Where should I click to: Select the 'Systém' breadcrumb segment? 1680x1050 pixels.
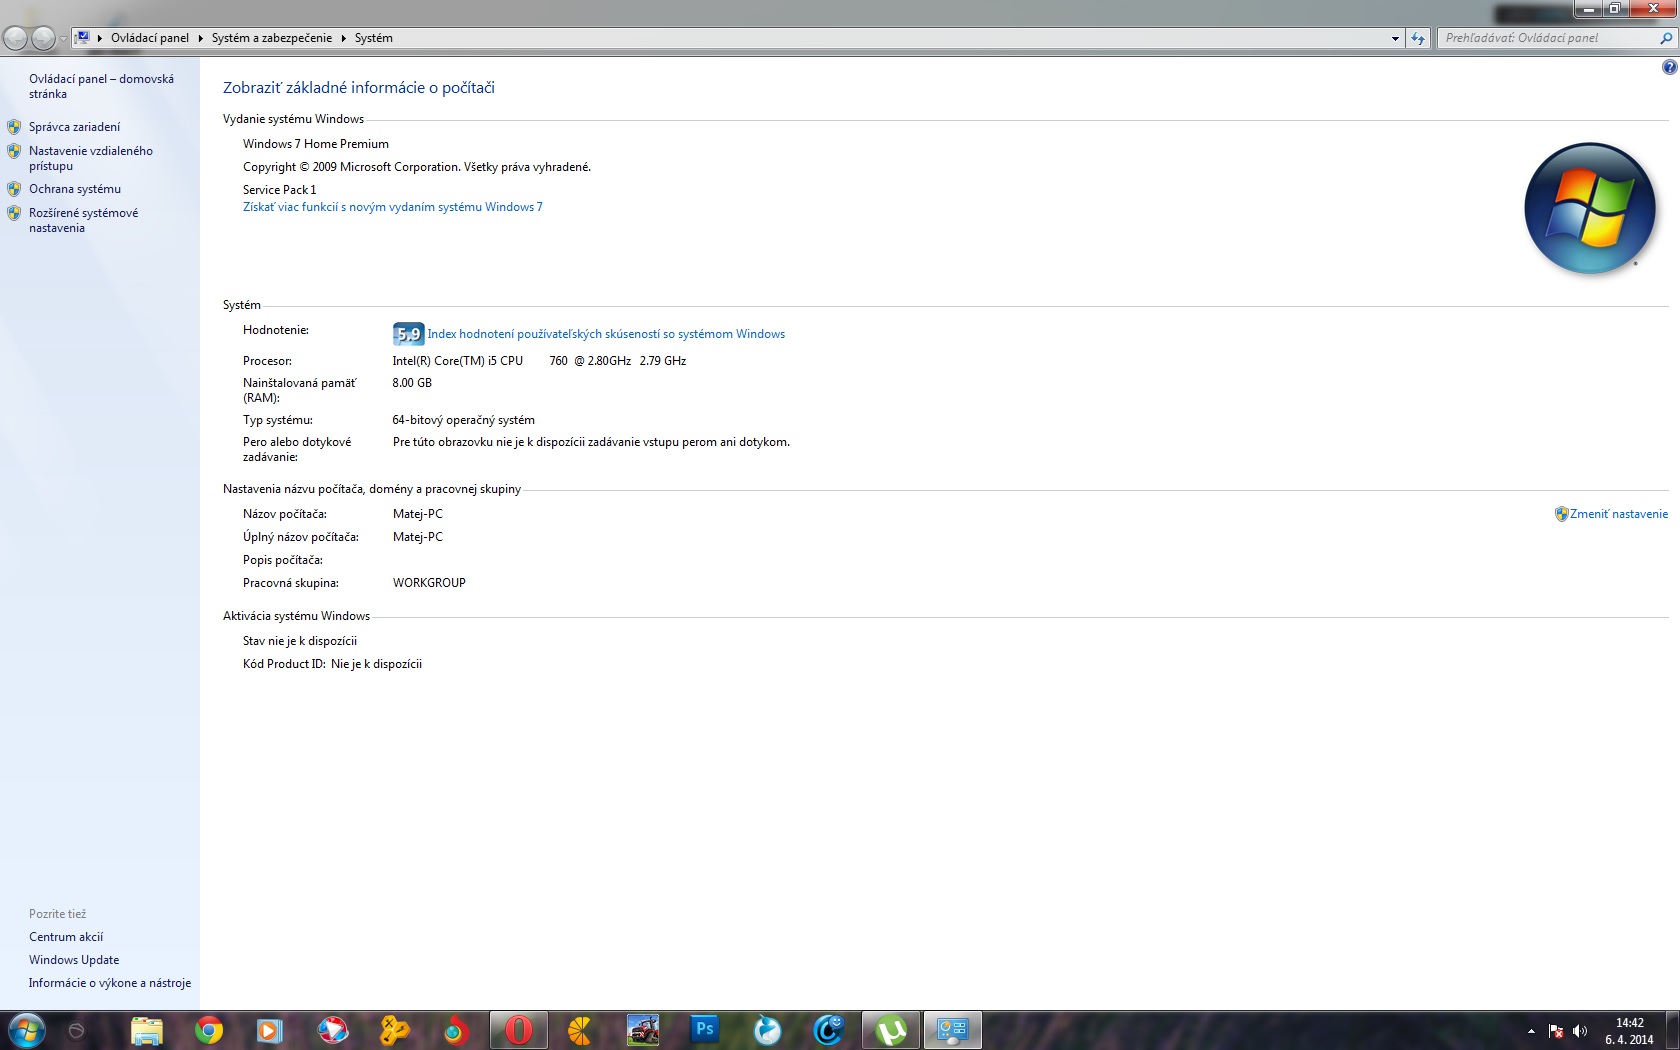(x=374, y=38)
